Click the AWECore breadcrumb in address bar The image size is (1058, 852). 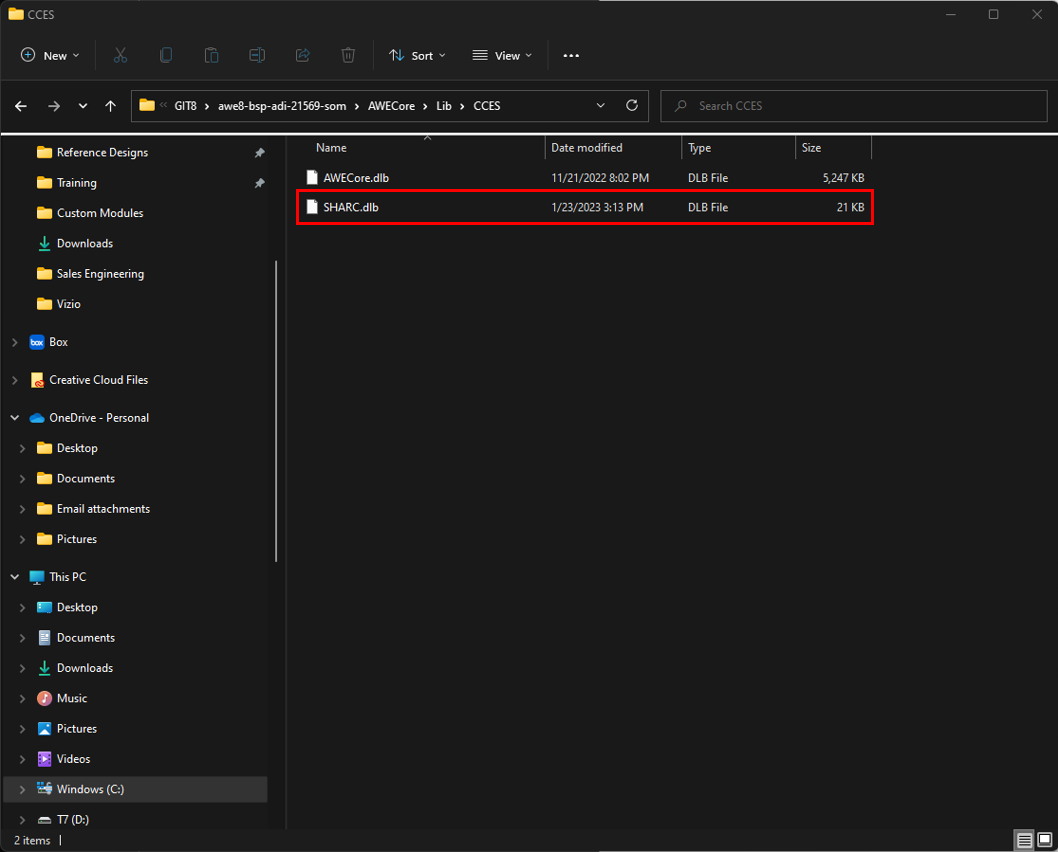tap(397, 106)
